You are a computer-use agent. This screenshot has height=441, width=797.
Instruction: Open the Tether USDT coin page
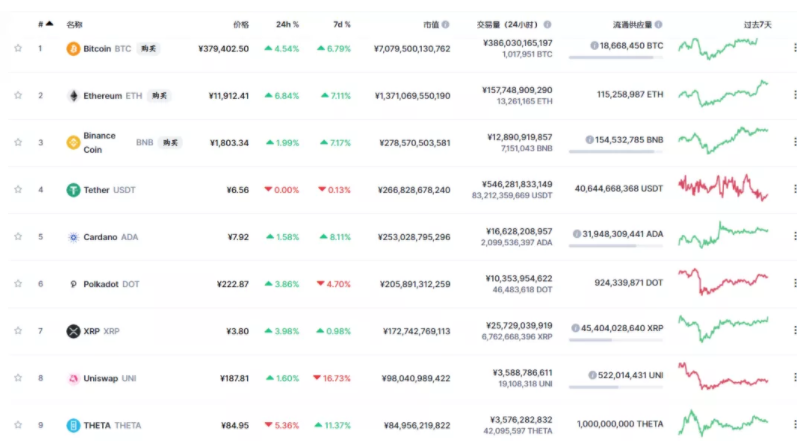(x=109, y=190)
